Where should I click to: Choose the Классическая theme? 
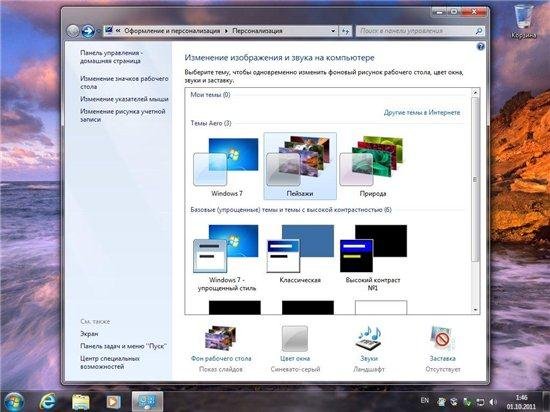click(300, 254)
